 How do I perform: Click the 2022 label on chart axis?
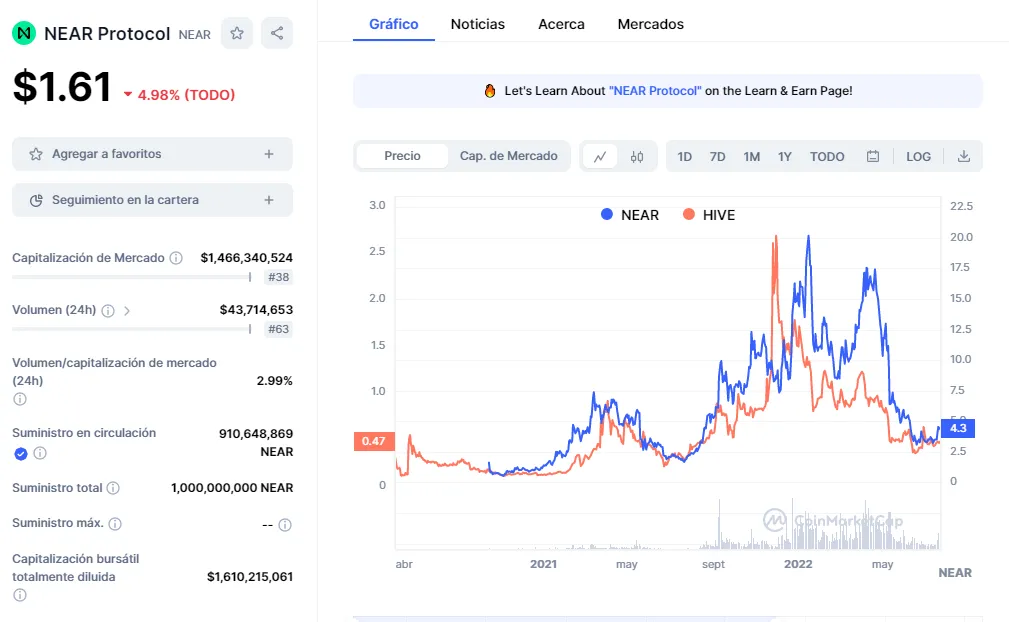tap(798, 564)
